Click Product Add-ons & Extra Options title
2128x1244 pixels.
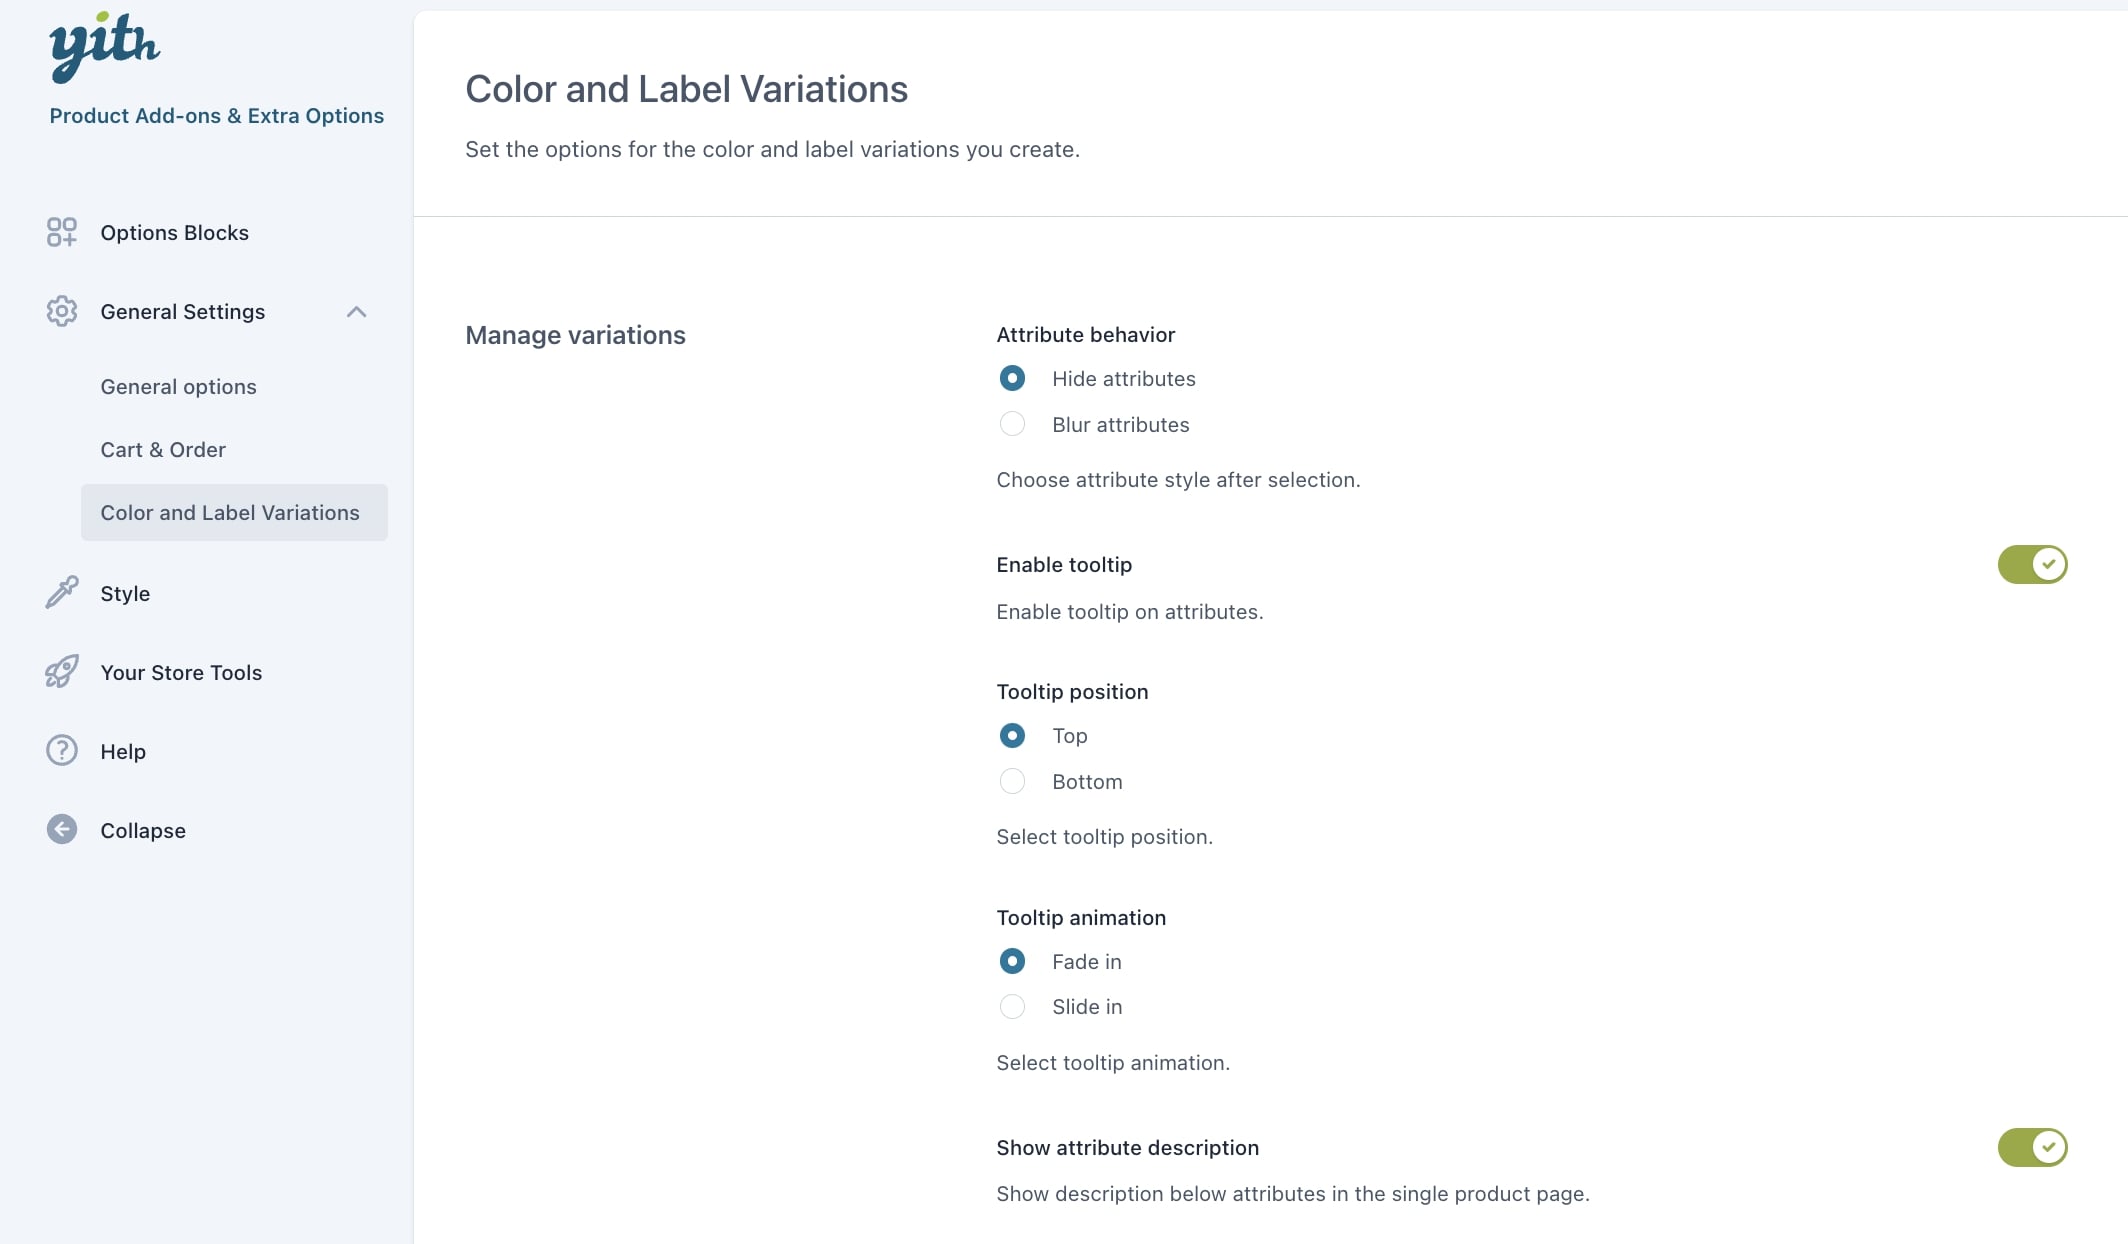tap(216, 116)
